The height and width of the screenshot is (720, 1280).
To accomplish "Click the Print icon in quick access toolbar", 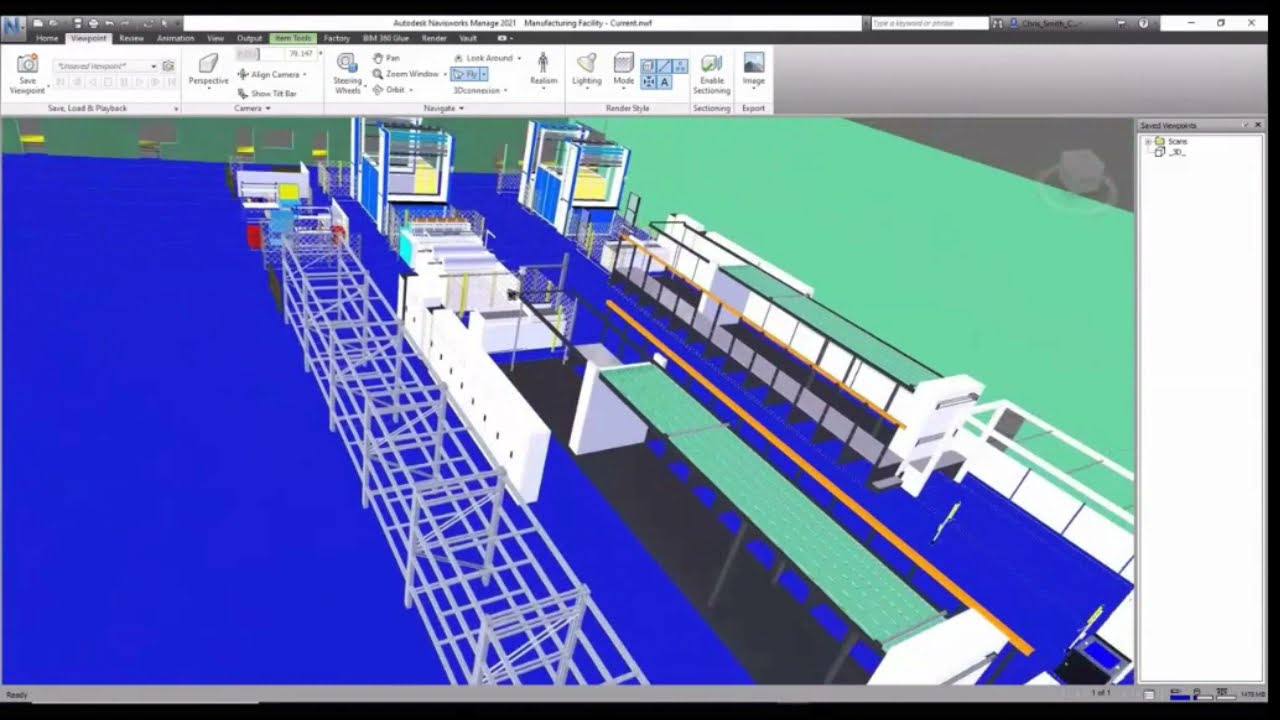I will click(x=93, y=22).
